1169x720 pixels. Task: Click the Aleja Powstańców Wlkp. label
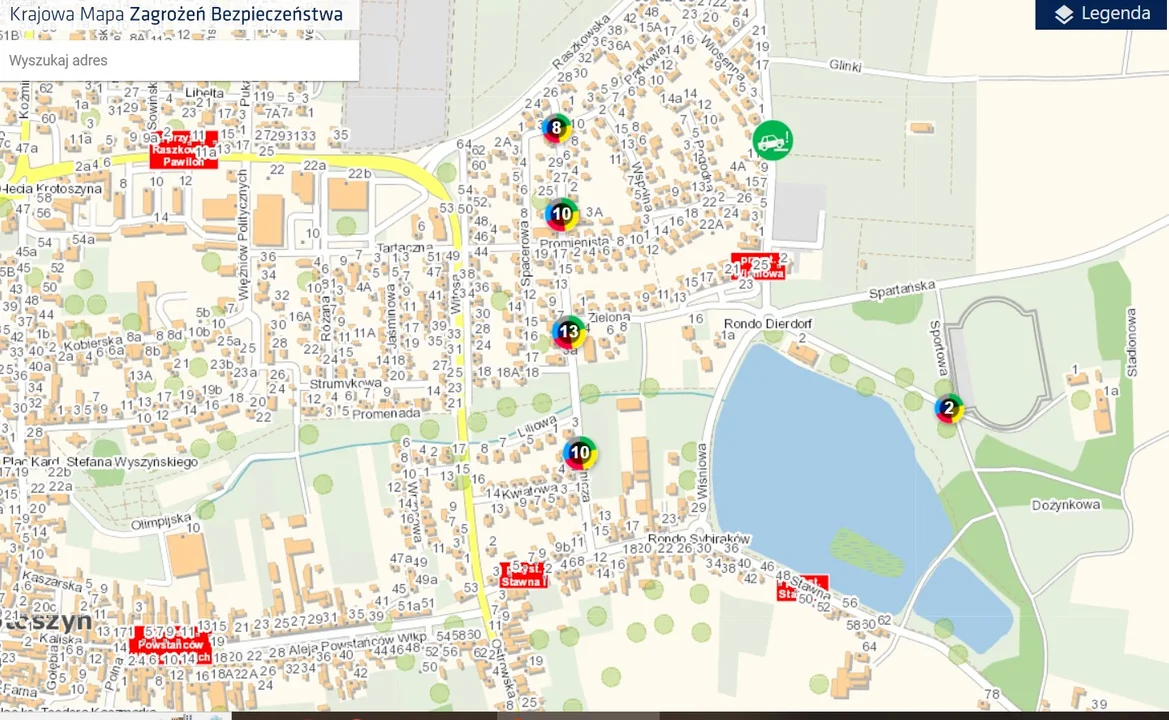[x=356, y=645]
